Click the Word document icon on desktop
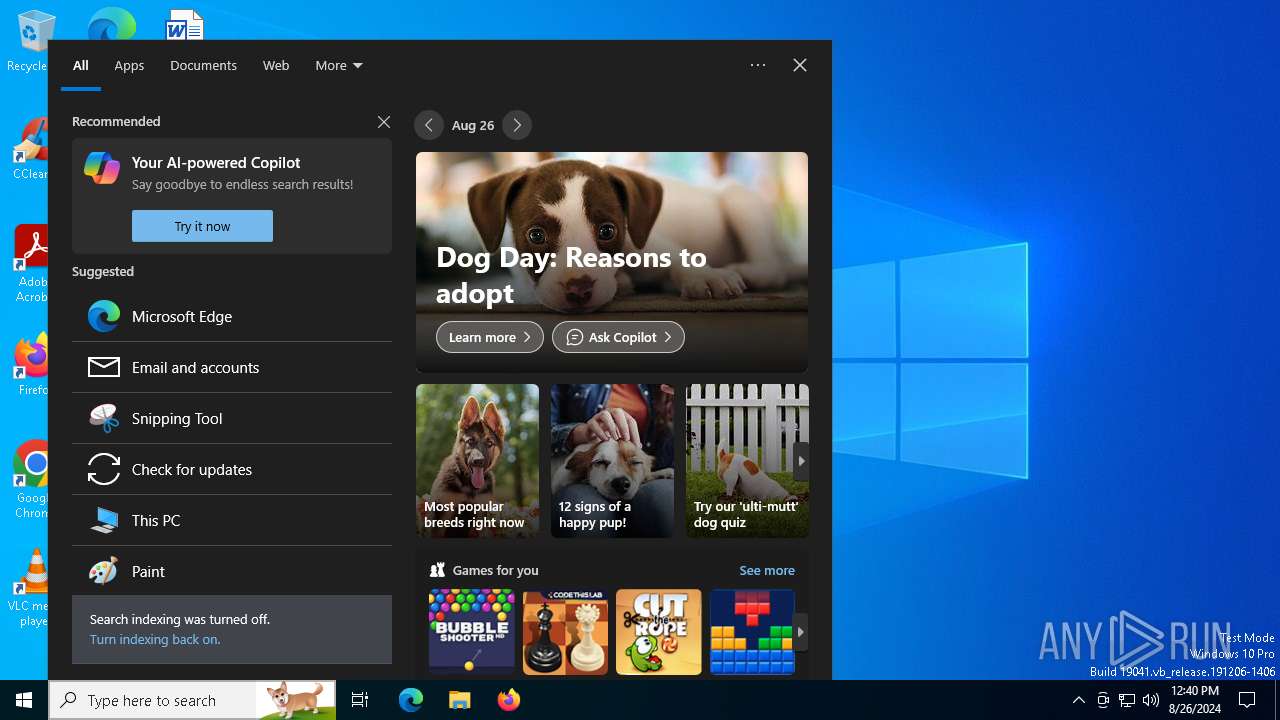The height and width of the screenshot is (720, 1280). pyautogui.click(x=184, y=24)
